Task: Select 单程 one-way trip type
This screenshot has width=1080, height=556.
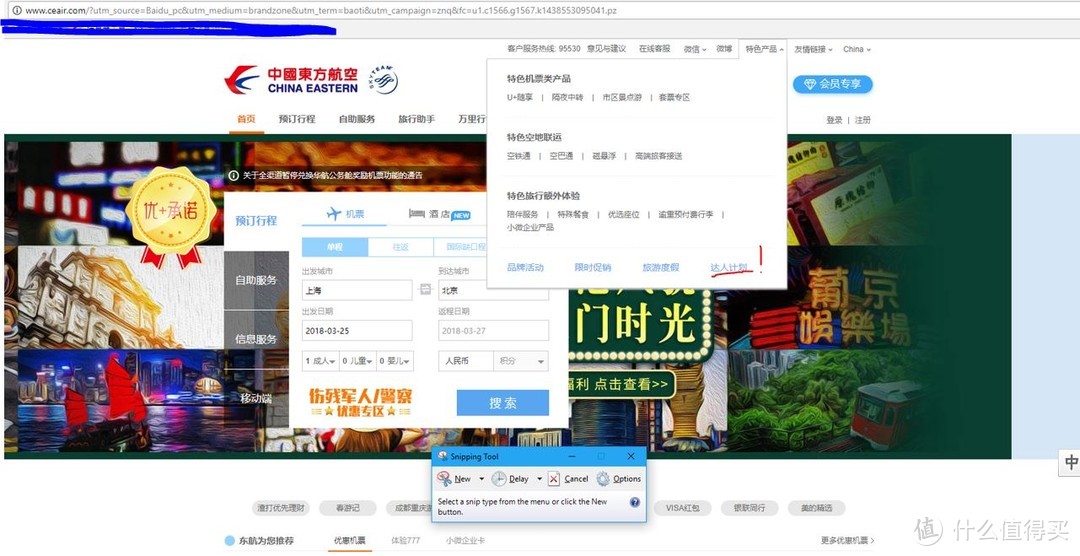Action: click(x=335, y=247)
